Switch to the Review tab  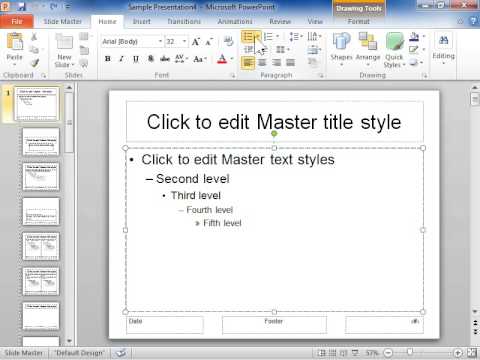pos(280,21)
